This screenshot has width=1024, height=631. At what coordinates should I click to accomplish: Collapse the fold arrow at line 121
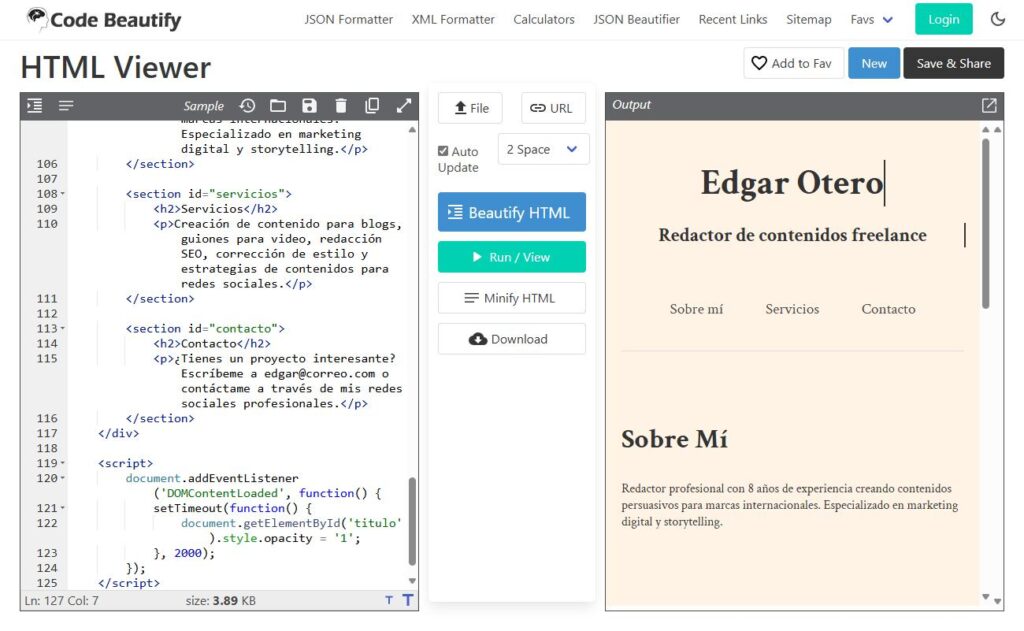tap(63, 508)
